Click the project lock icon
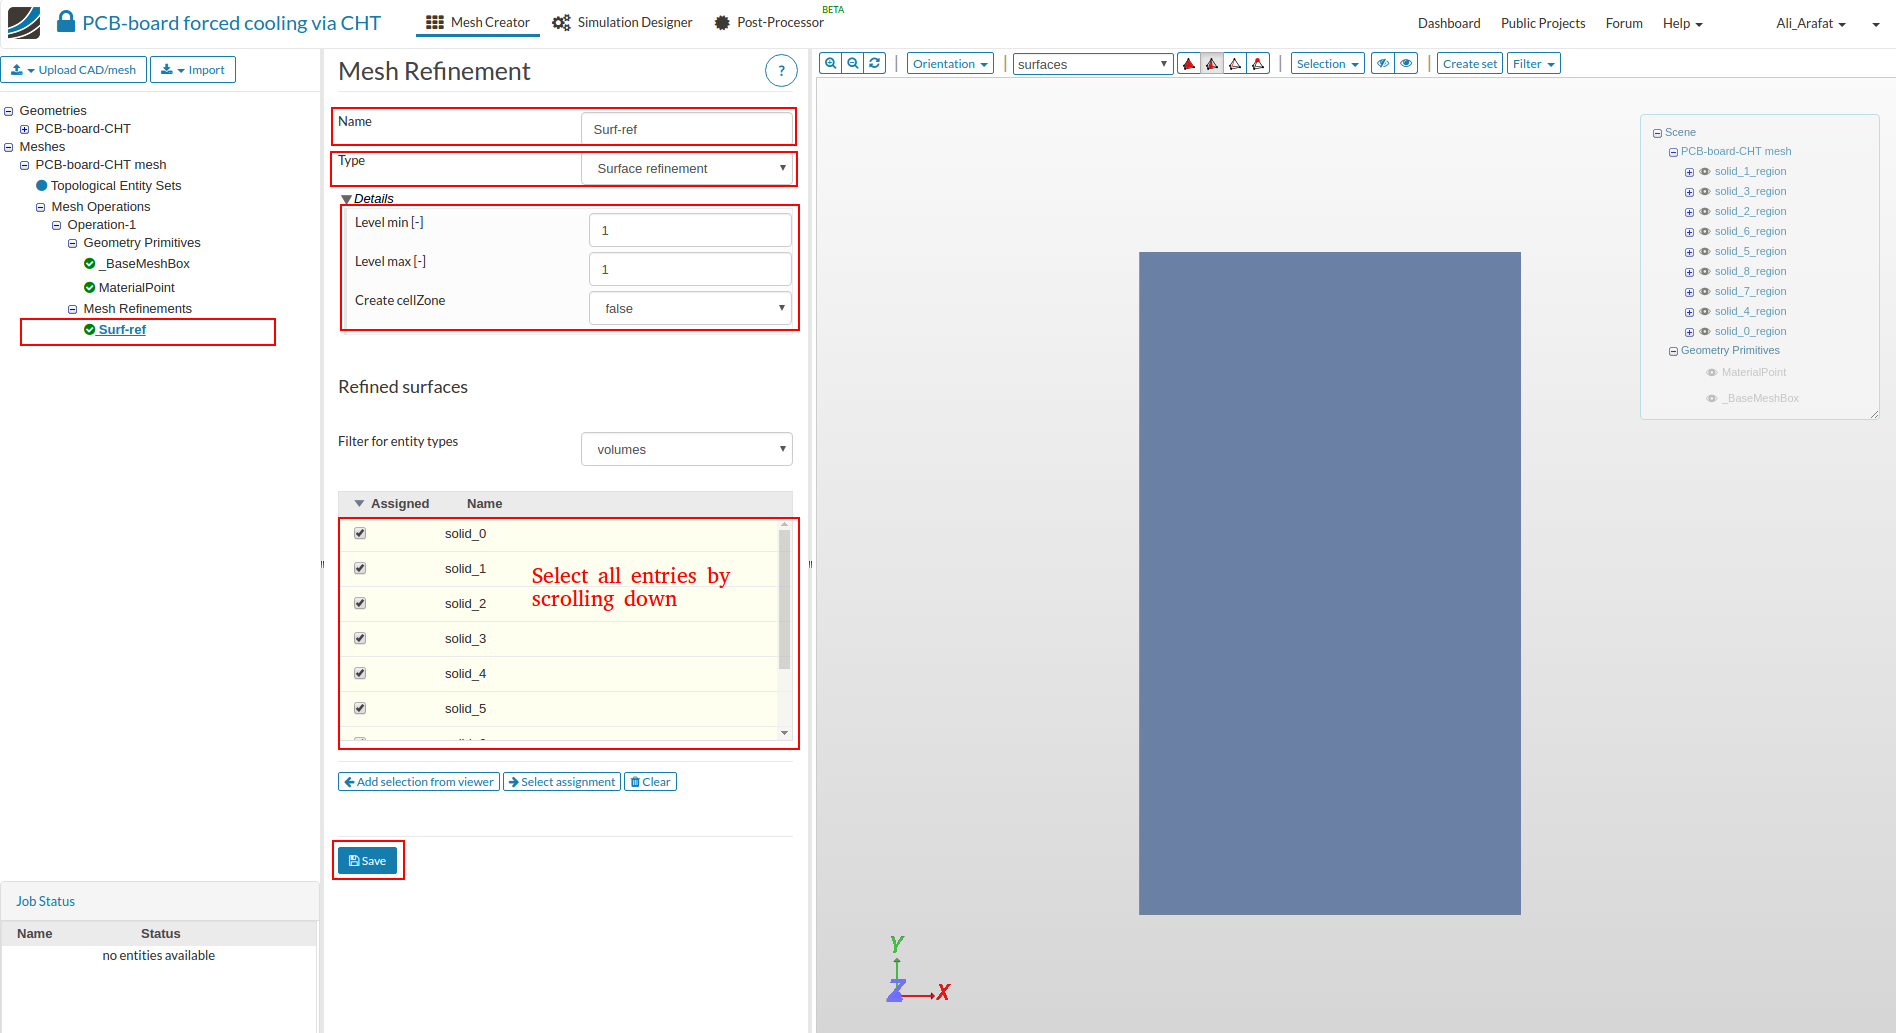Screen dimensions: 1896x1033 point(66,21)
